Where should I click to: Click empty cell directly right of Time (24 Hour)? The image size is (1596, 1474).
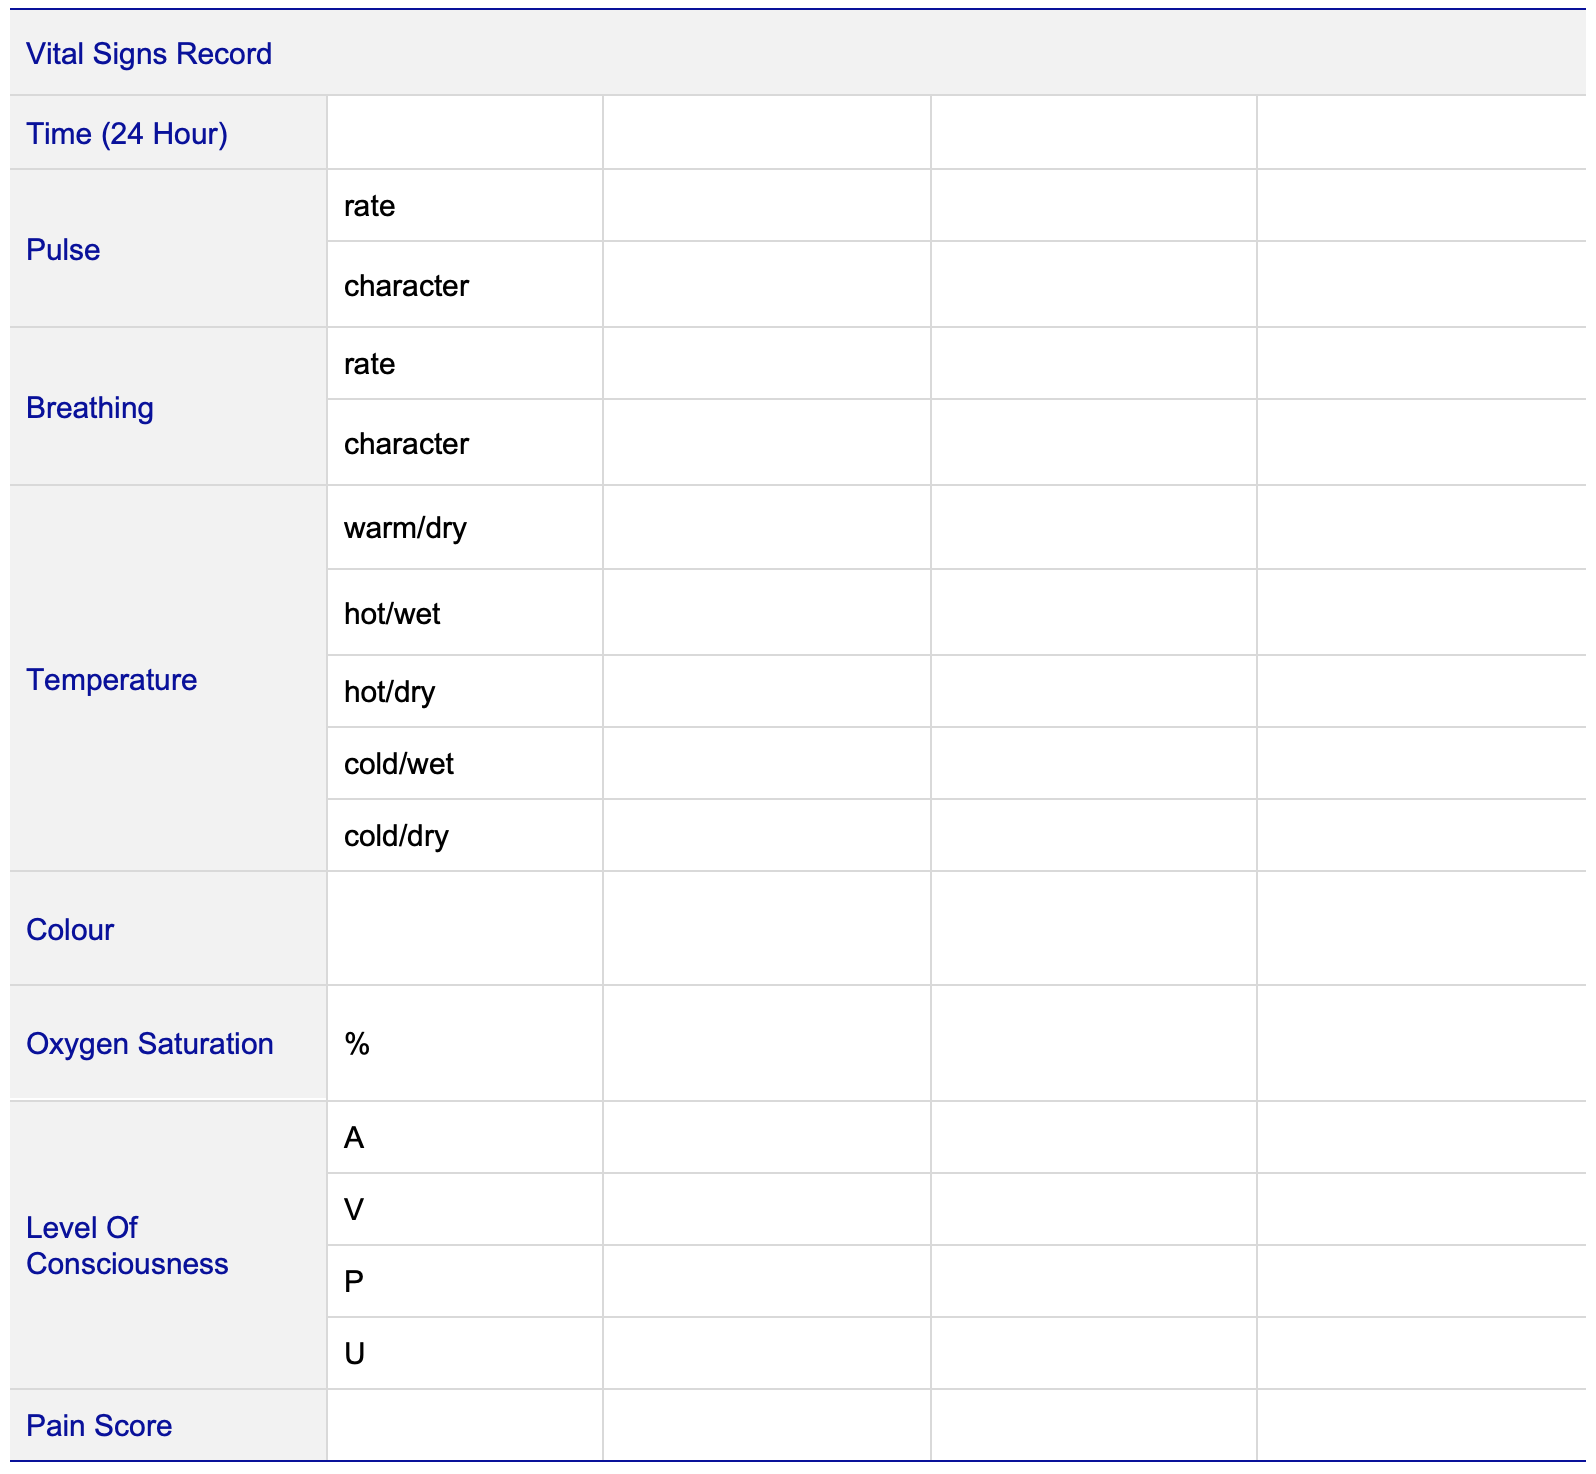point(464,134)
